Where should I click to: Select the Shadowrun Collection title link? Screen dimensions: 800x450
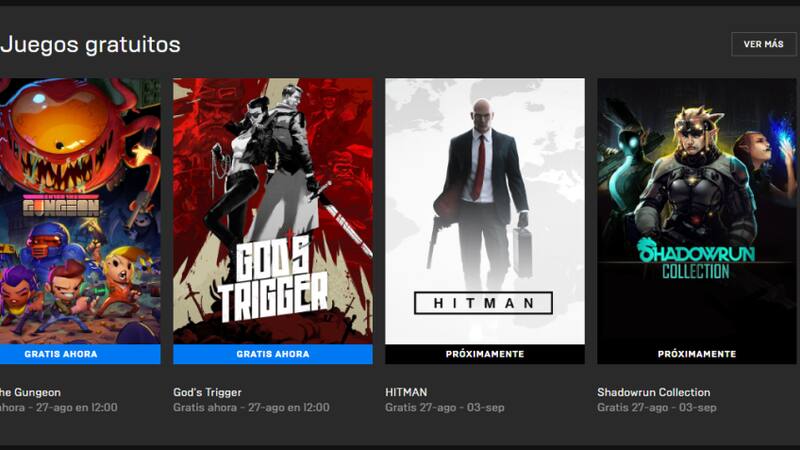tap(654, 392)
